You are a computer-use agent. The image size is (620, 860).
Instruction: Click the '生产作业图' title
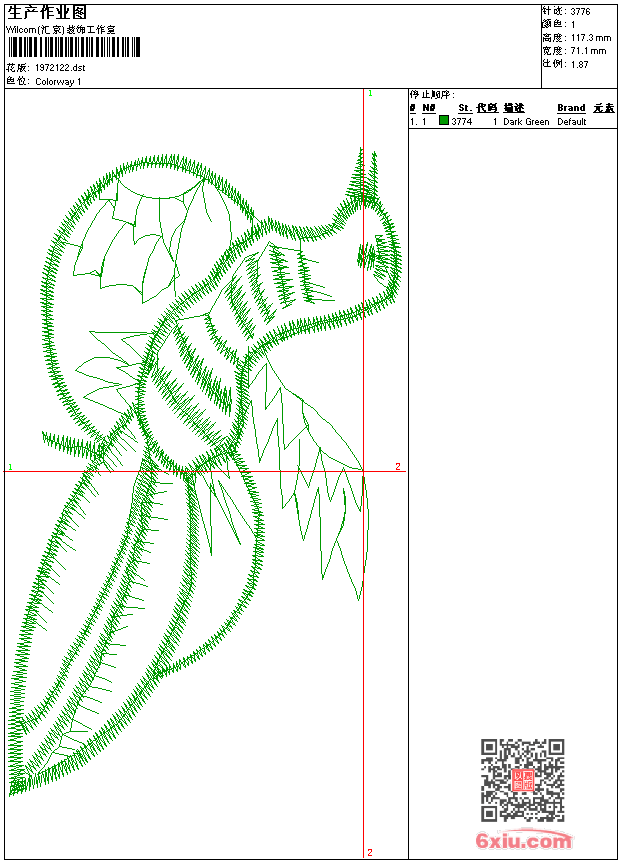(x=47, y=12)
